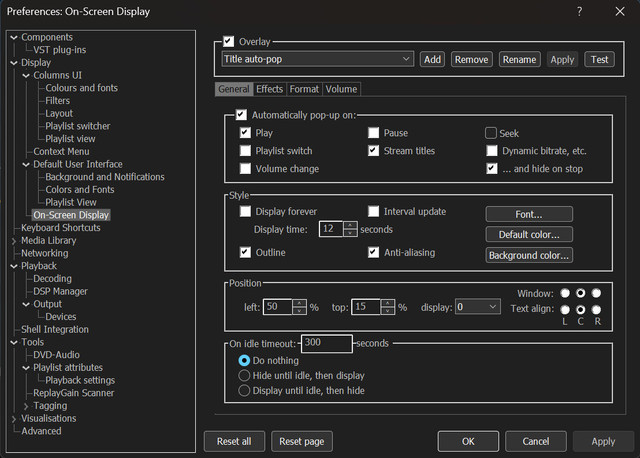Open Keyboard Shortcuts preferences page
Image resolution: width=640 pixels, height=458 pixels.
60,228
